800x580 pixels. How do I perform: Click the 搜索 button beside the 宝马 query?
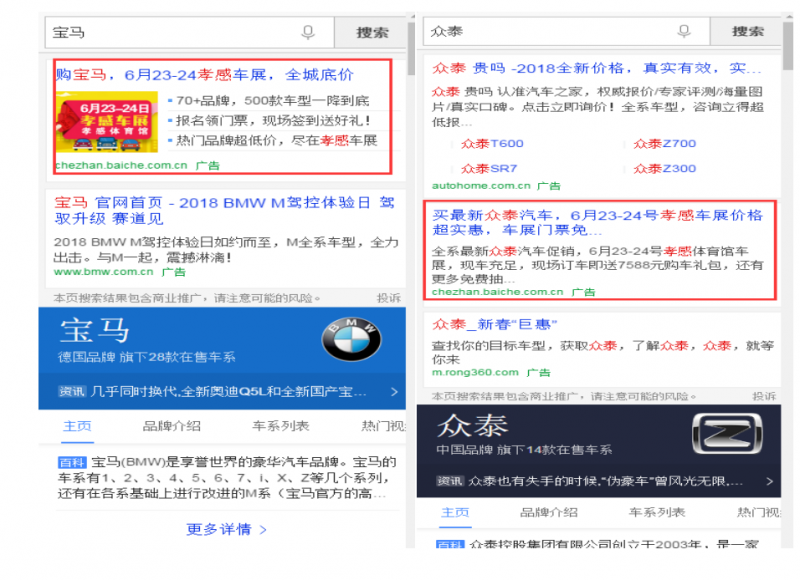(x=371, y=33)
